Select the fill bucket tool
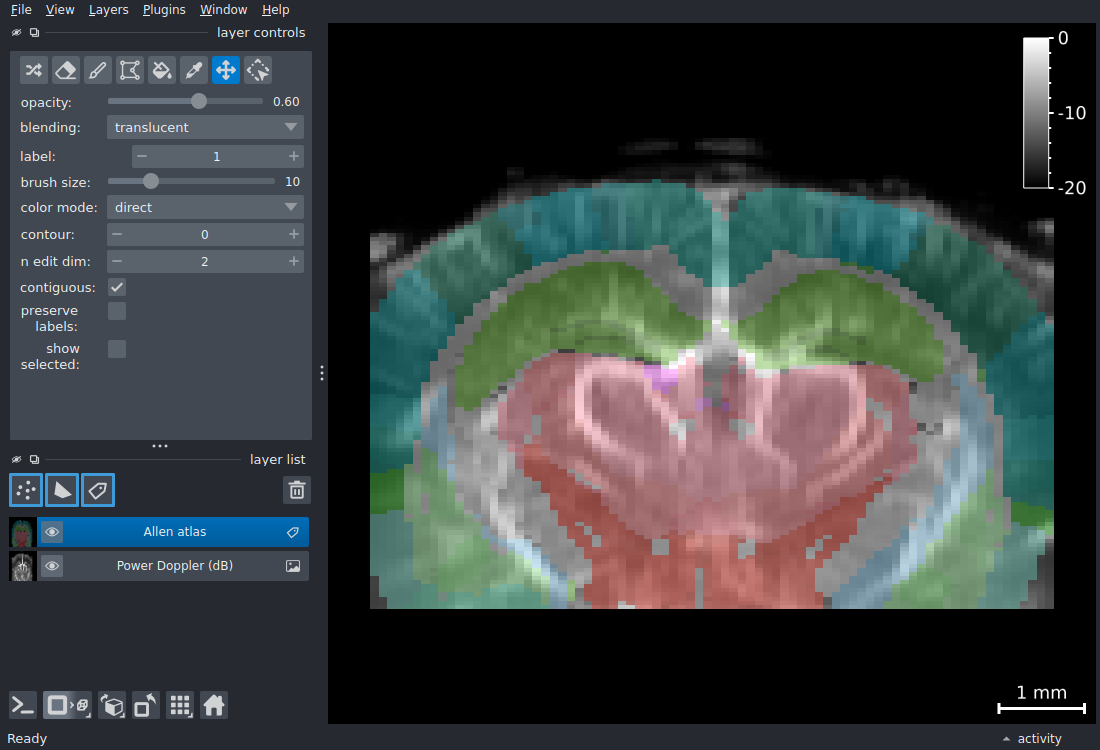The width and height of the screenshot is (1100, 750). [162, 70]
